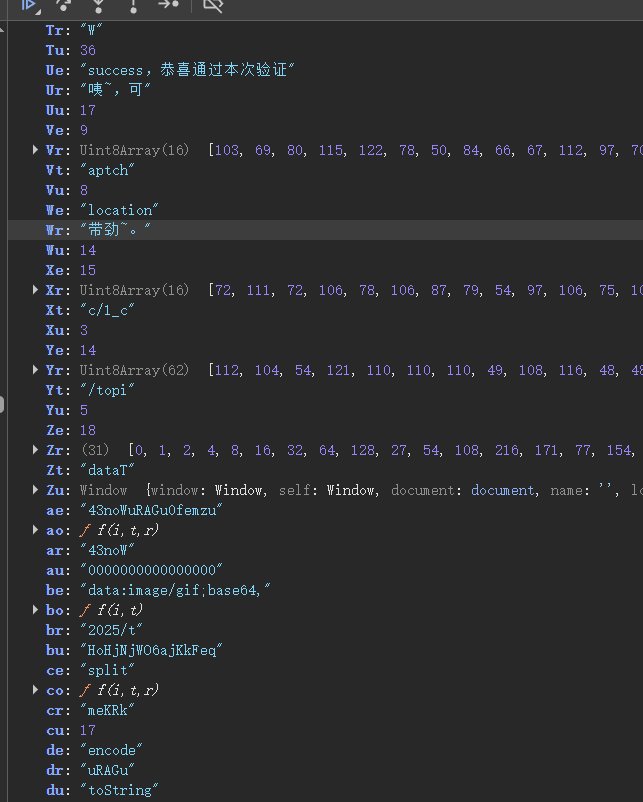Screen dimensions: 643x802
Task: Click the ae value "43noWuRAGuOfemzu"
Action: pos(151,510)
